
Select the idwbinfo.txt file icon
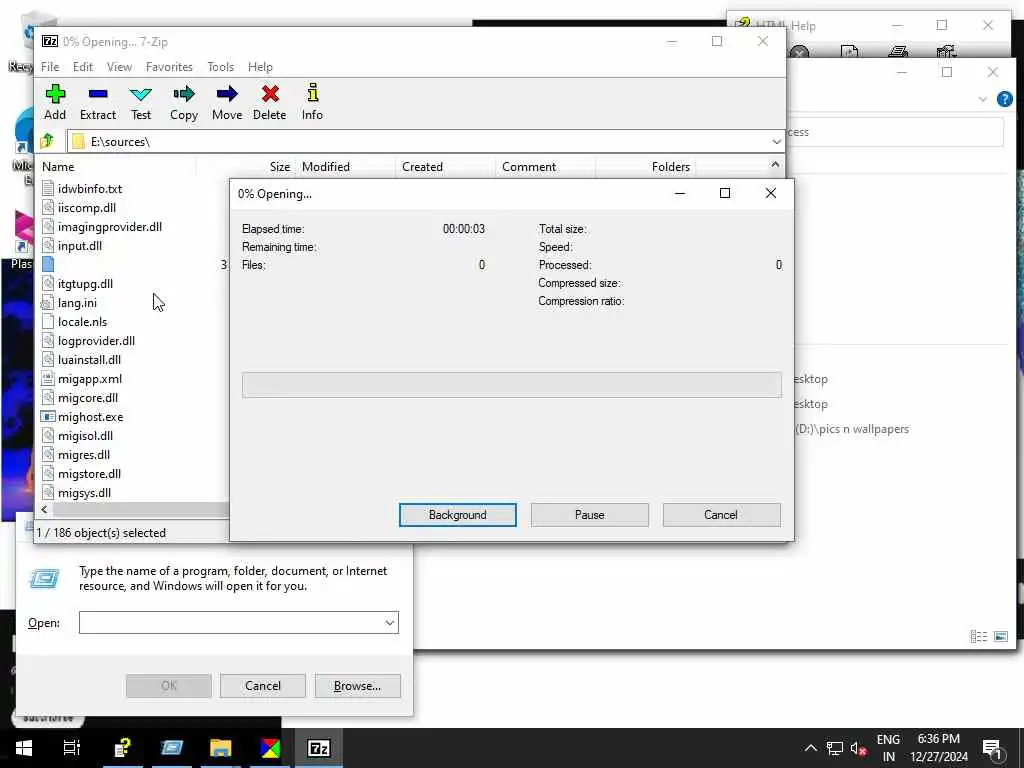[48, 189]
